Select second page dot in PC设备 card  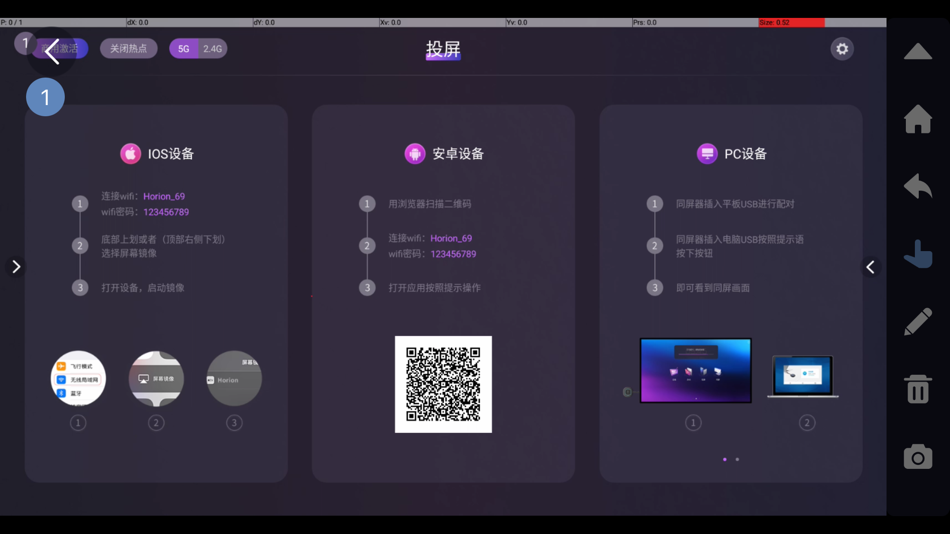tap(737, 459)
